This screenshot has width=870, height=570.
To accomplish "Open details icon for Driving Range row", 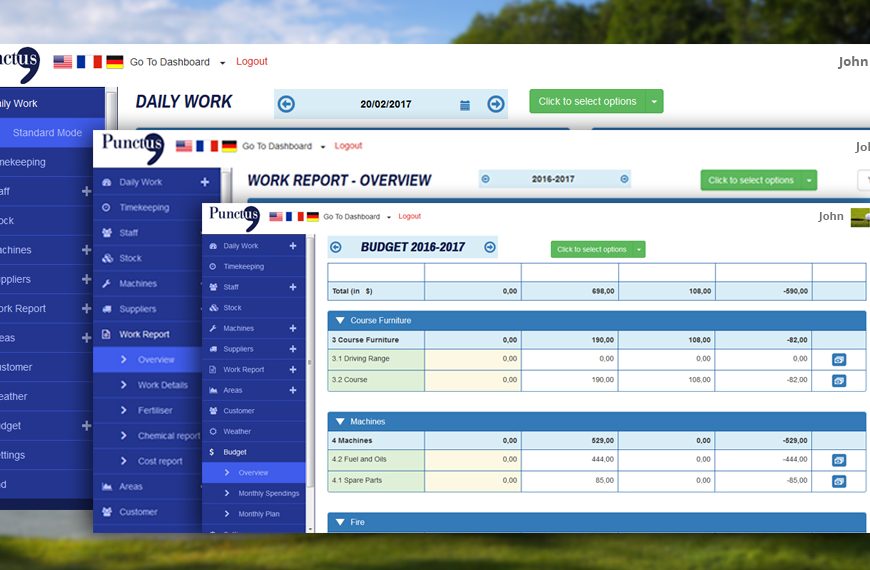I will click(x=838, y=359).
